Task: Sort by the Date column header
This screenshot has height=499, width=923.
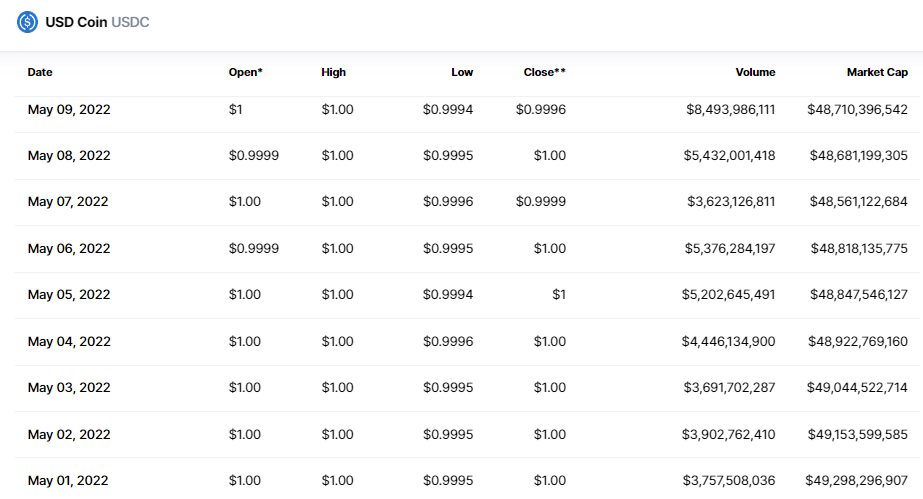Action: click(40, 72)
